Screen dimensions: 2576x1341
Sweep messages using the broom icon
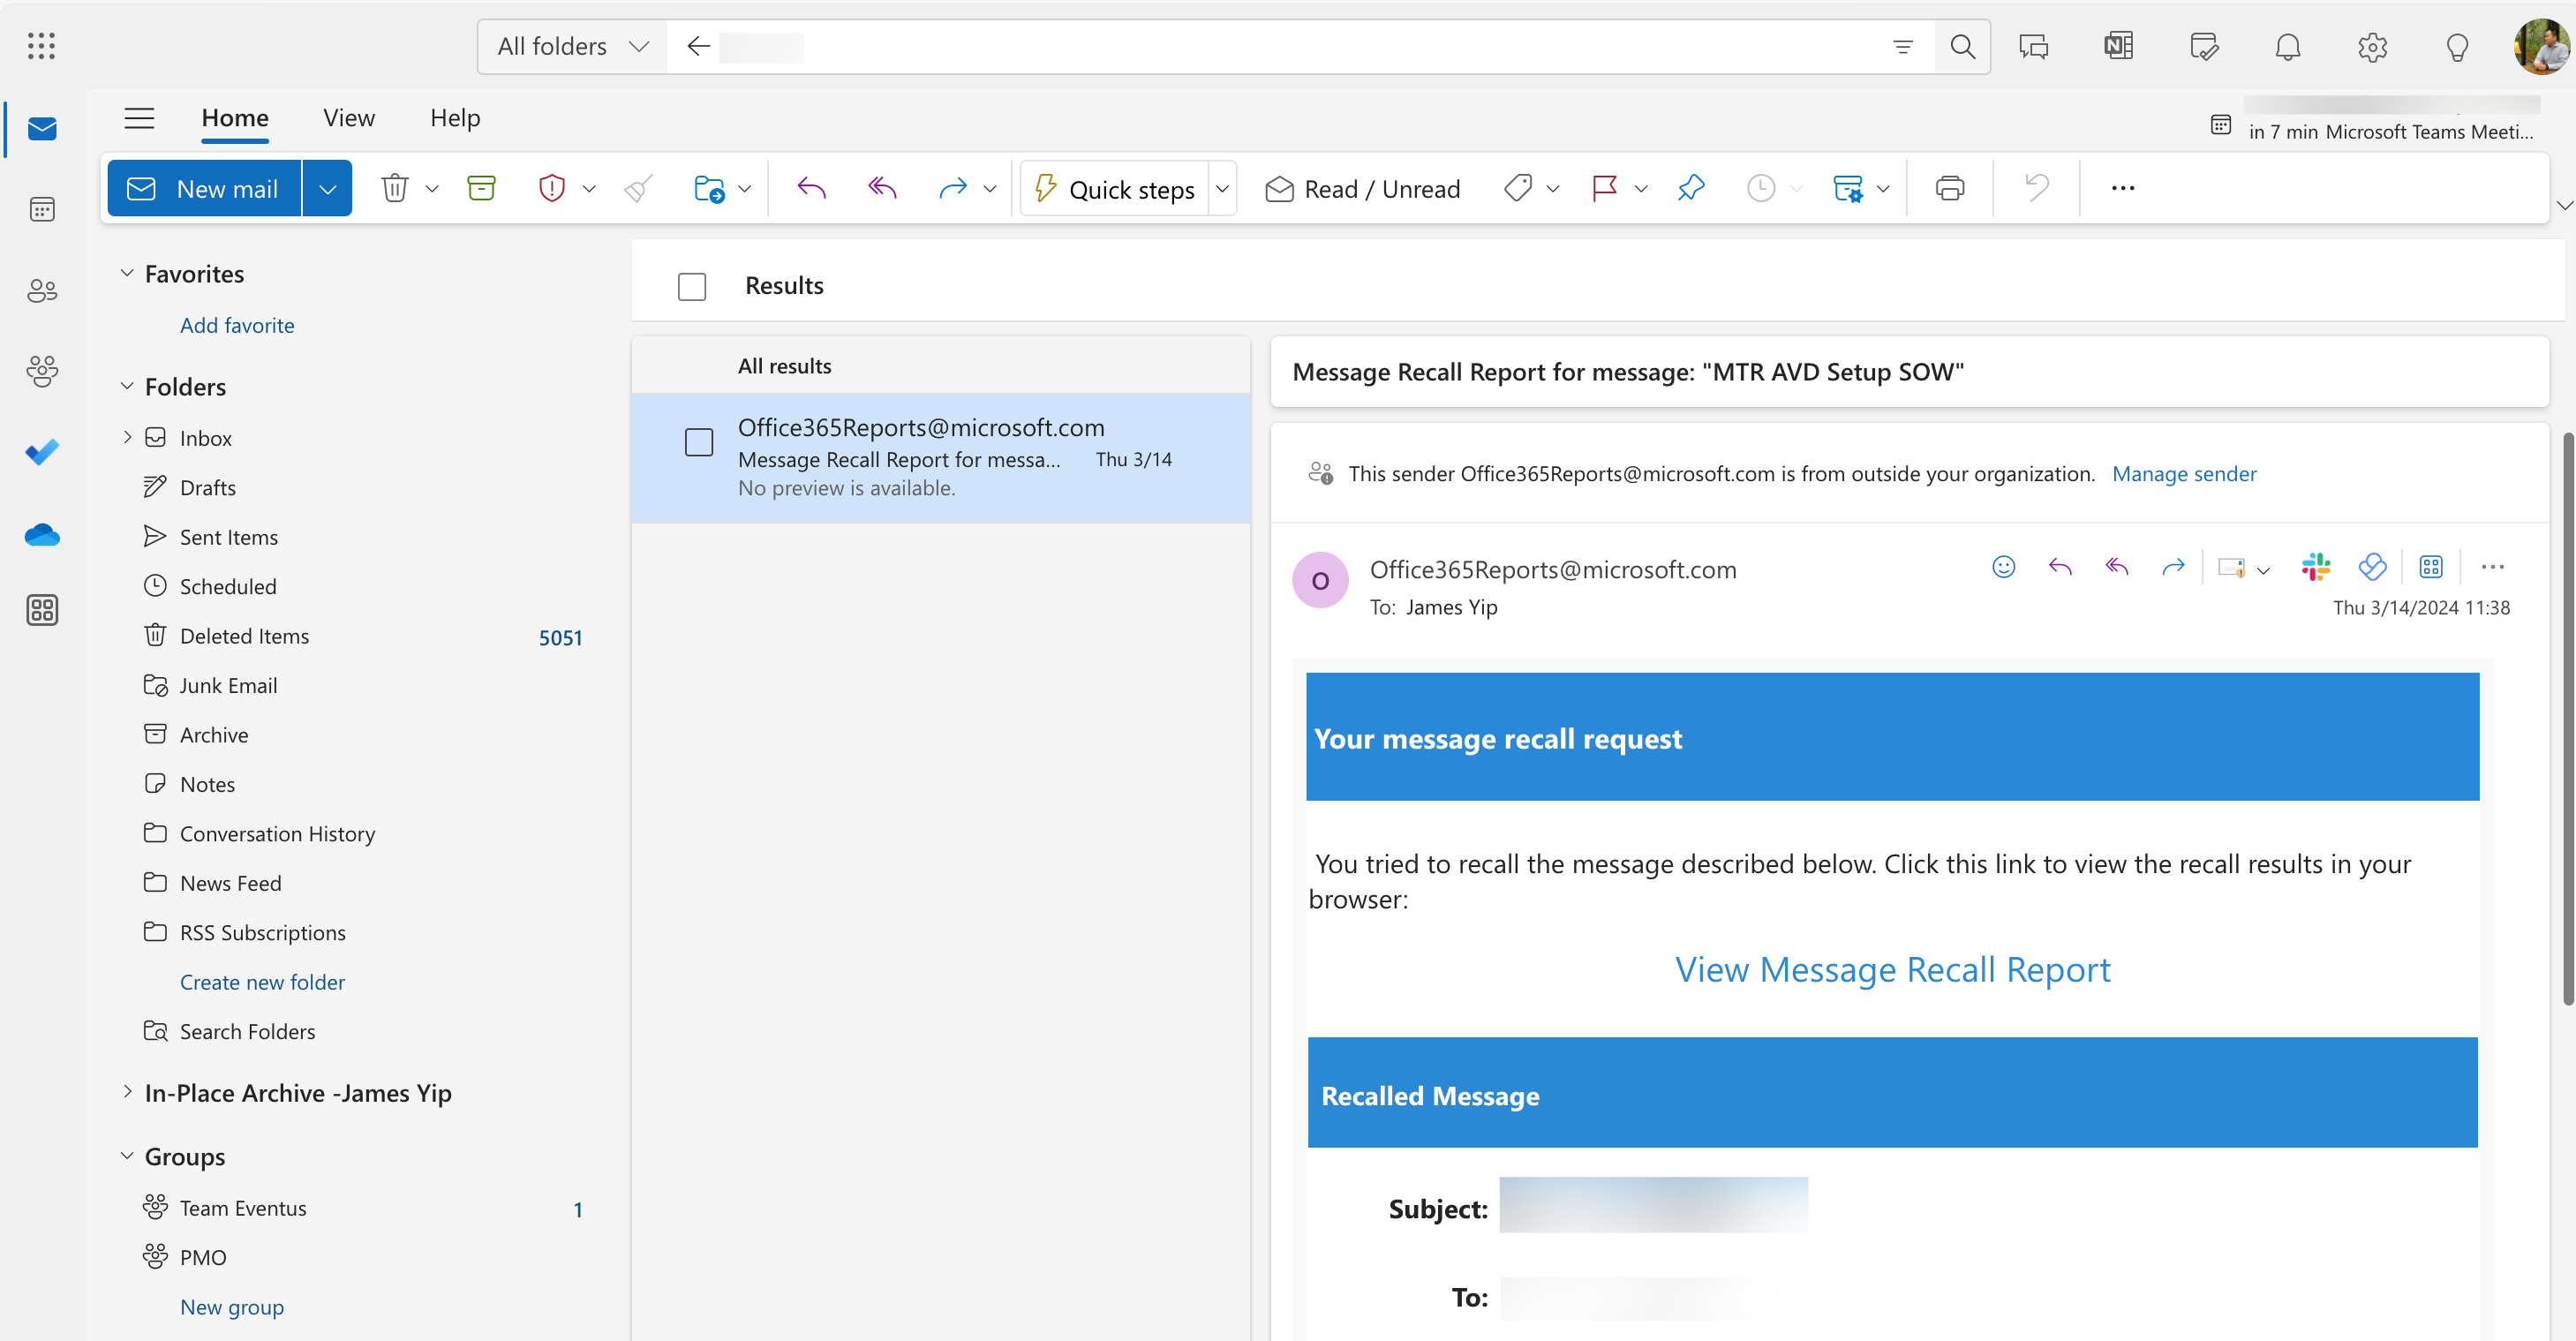tap(637, 187)
